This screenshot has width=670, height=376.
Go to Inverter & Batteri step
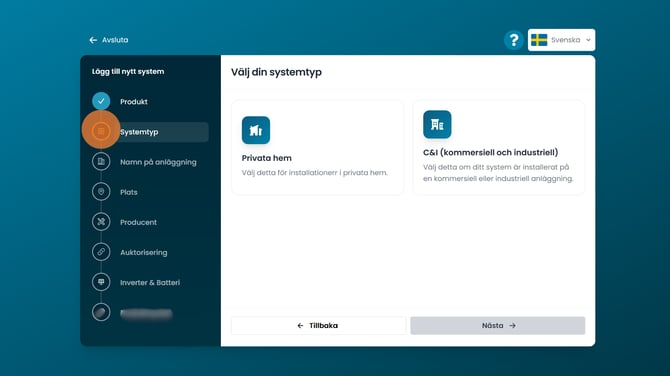point(150,282)
